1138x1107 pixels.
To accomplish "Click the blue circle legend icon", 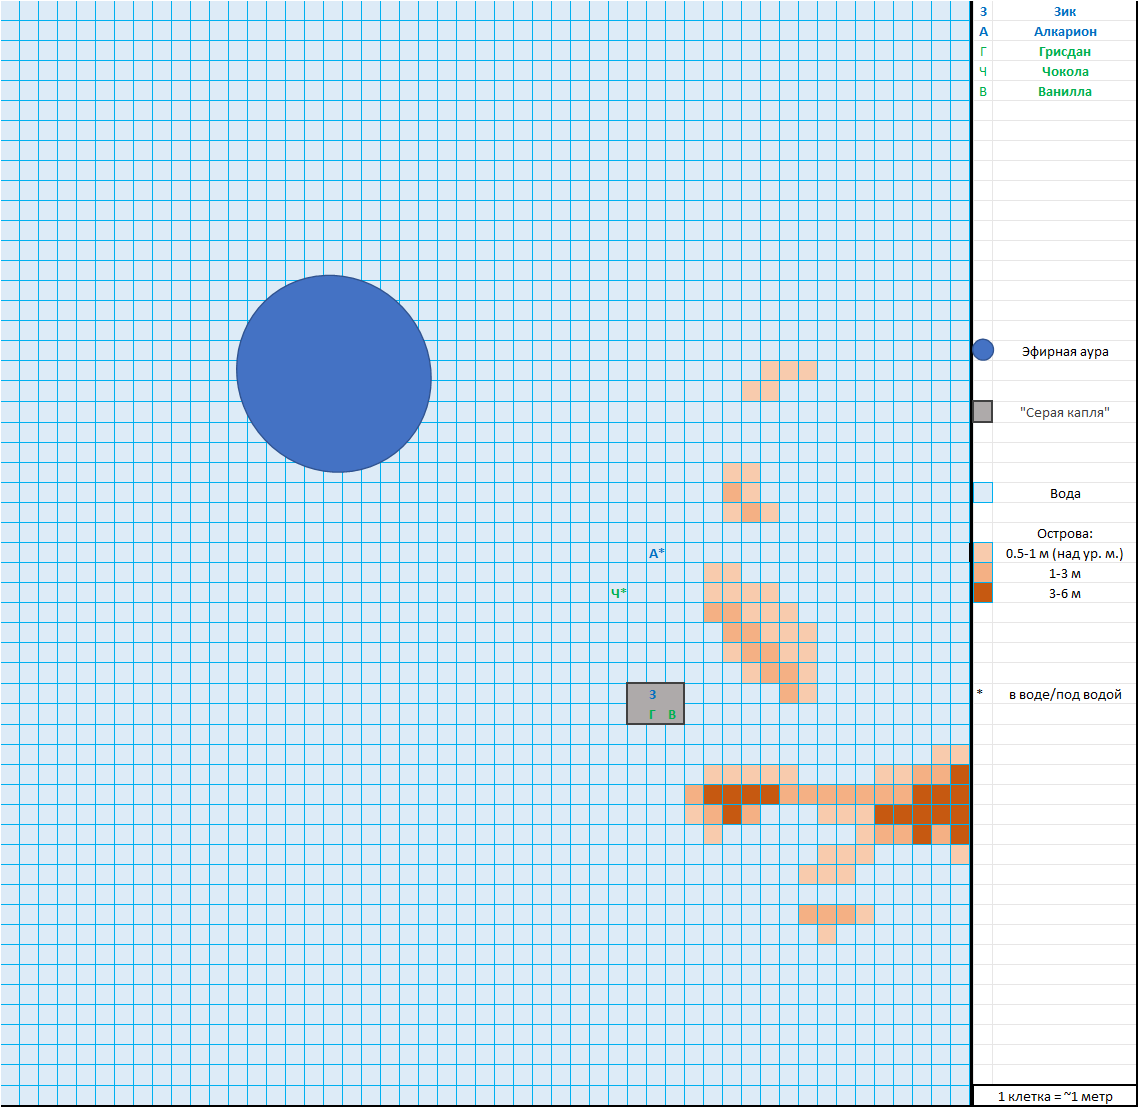I will tap(983, 350).
